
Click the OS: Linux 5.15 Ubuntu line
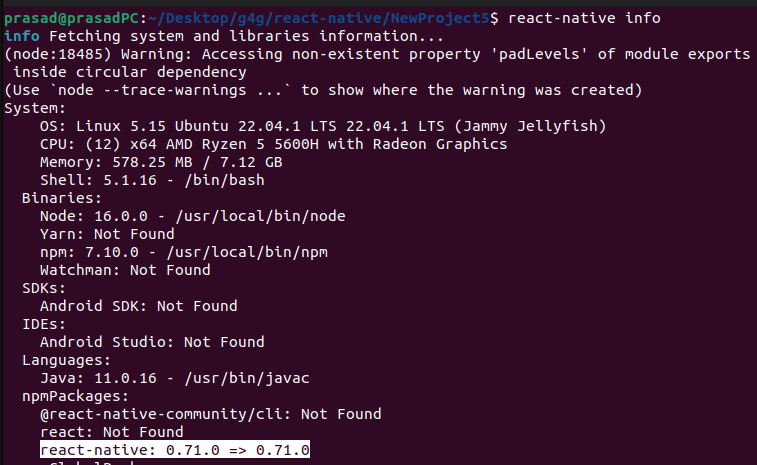pos(323,127)
